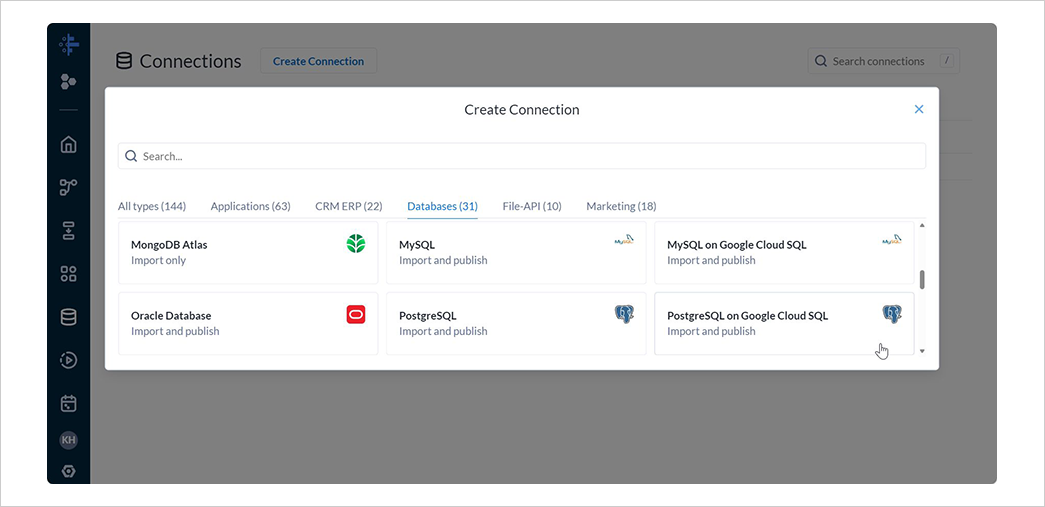
Task: Click PostgreSQL on Google Cloud SQL elephant logo
Action: pos(892,314)
